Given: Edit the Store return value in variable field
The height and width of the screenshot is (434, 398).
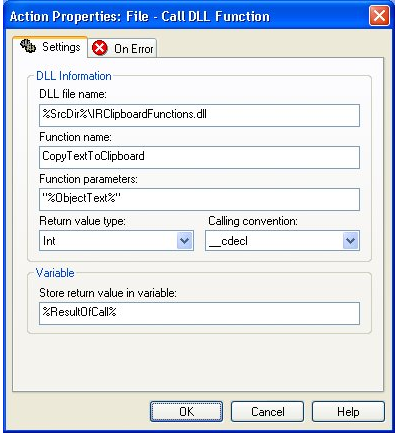Looking at the screenshot, I should (x=199, y=313).
